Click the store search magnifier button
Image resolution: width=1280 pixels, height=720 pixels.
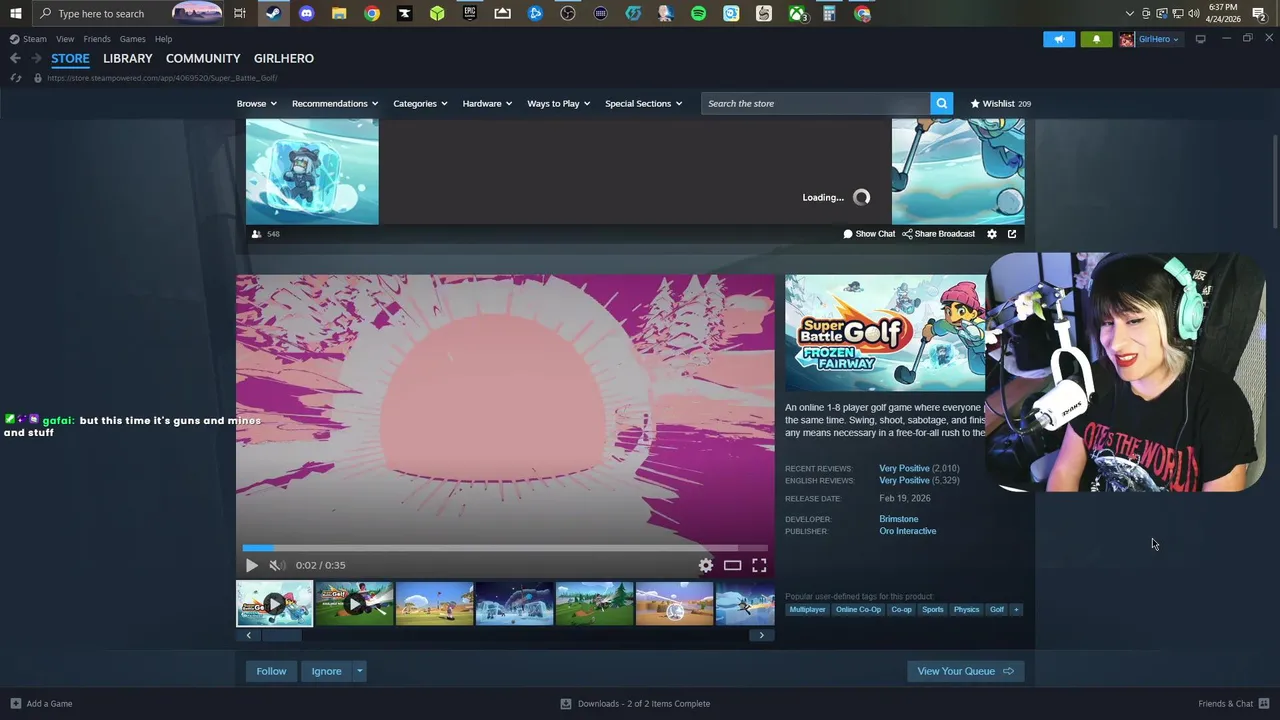941,103
